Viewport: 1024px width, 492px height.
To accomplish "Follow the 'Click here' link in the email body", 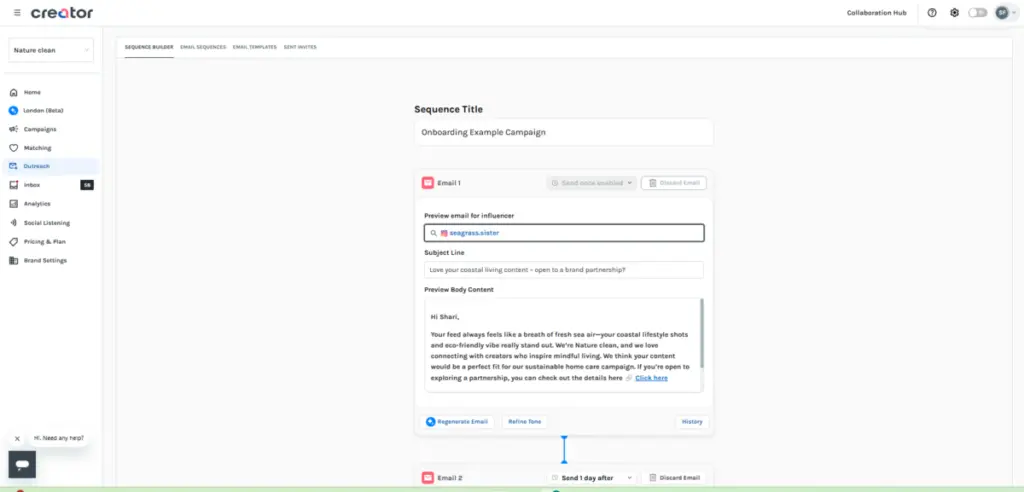I will pyautogui.click(x=651, y=378).
